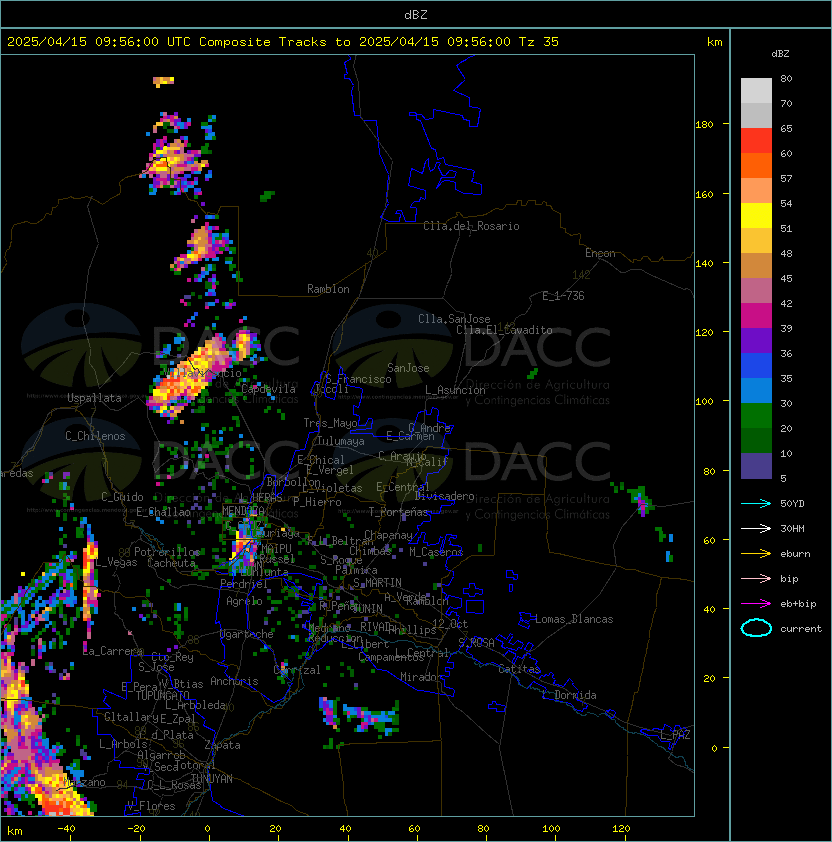832x842 pixels.
Task: Click the -20 mark on bottom axis
Action: click(136, 829)
